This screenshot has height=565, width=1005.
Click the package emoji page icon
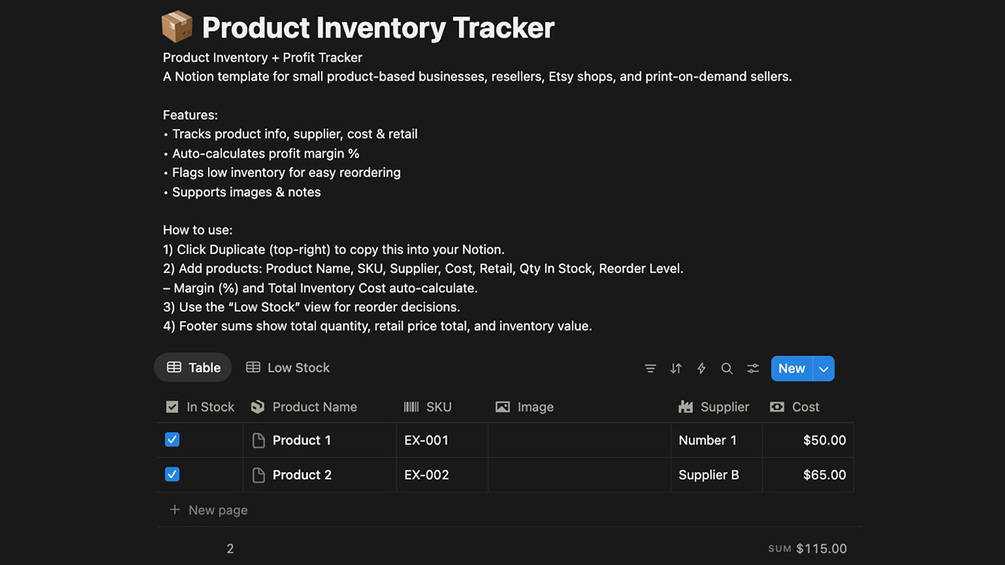point(177,27)
